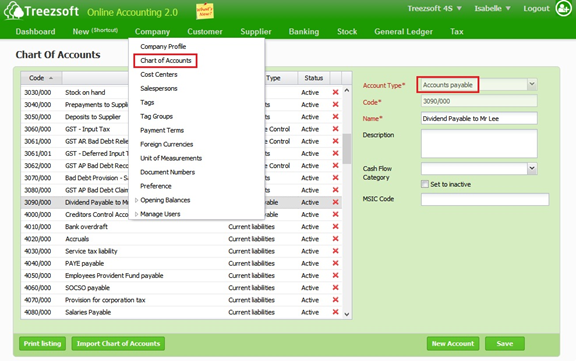The image size is (576, 361).
Task: Open the Isabelle user dropdown
Action: coord(492,8)
